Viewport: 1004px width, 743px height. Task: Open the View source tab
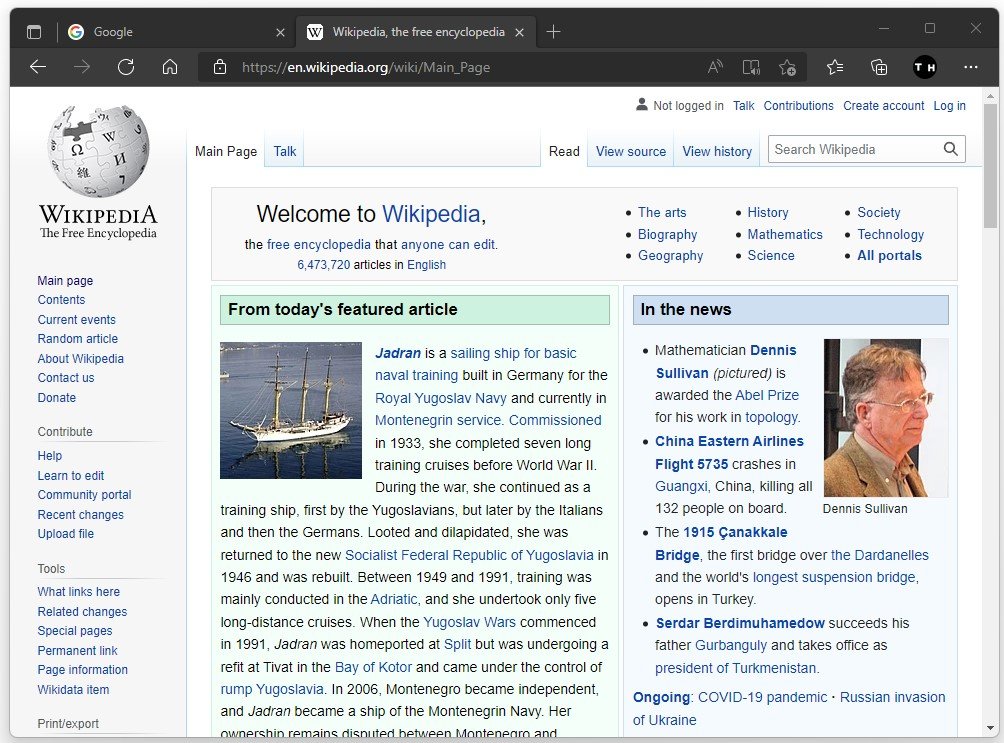631,151
